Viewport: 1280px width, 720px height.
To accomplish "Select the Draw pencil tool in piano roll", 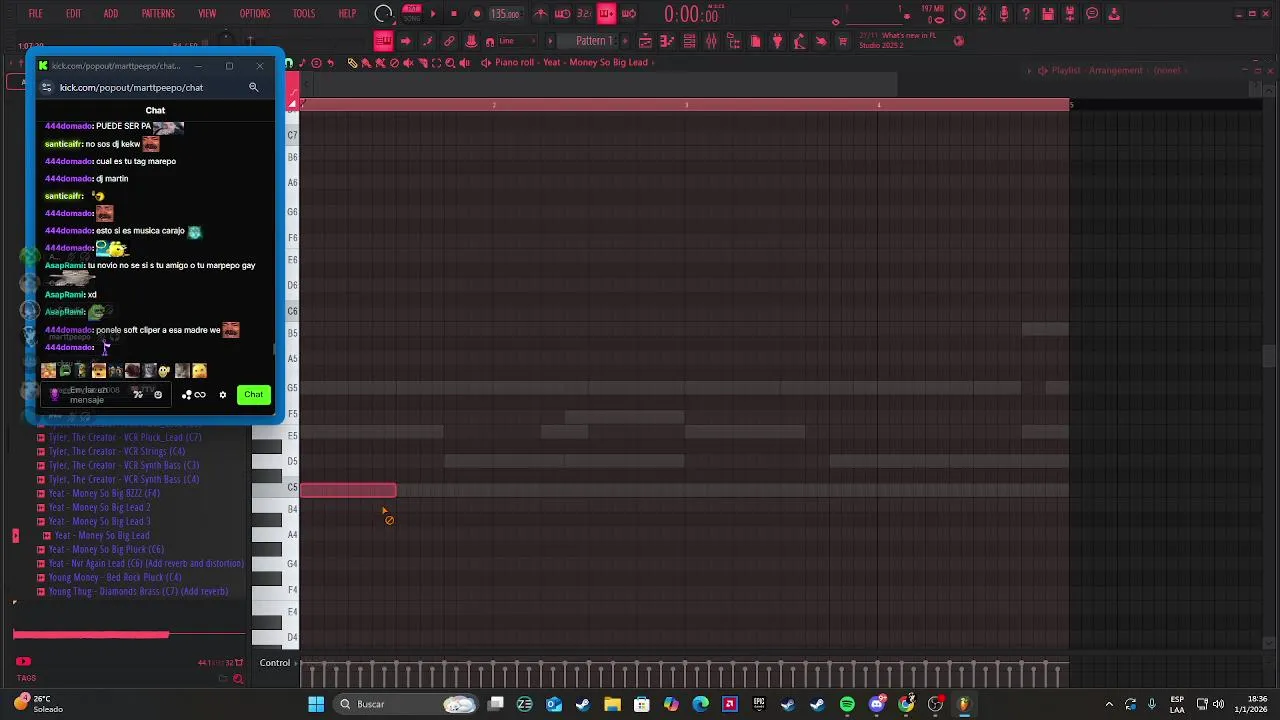I will [x=352, y=63].
